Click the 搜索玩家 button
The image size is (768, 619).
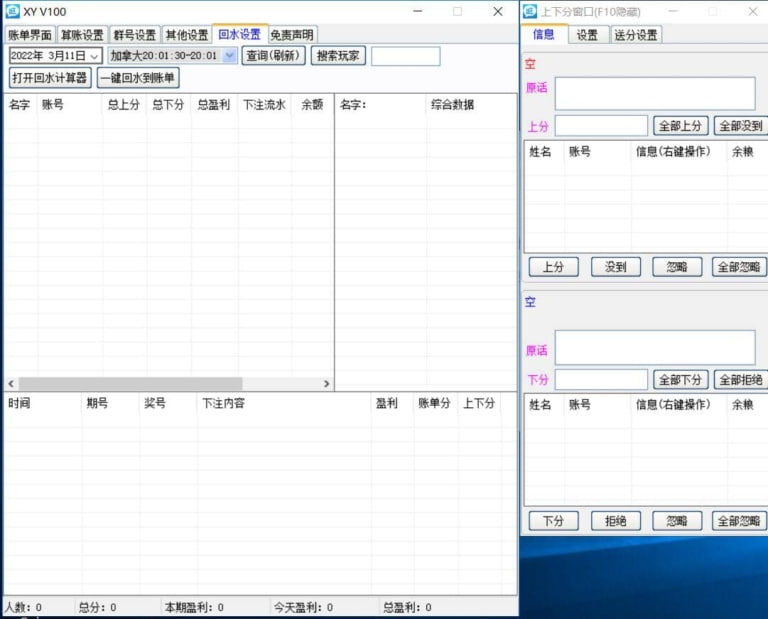(x=338, y=56)
